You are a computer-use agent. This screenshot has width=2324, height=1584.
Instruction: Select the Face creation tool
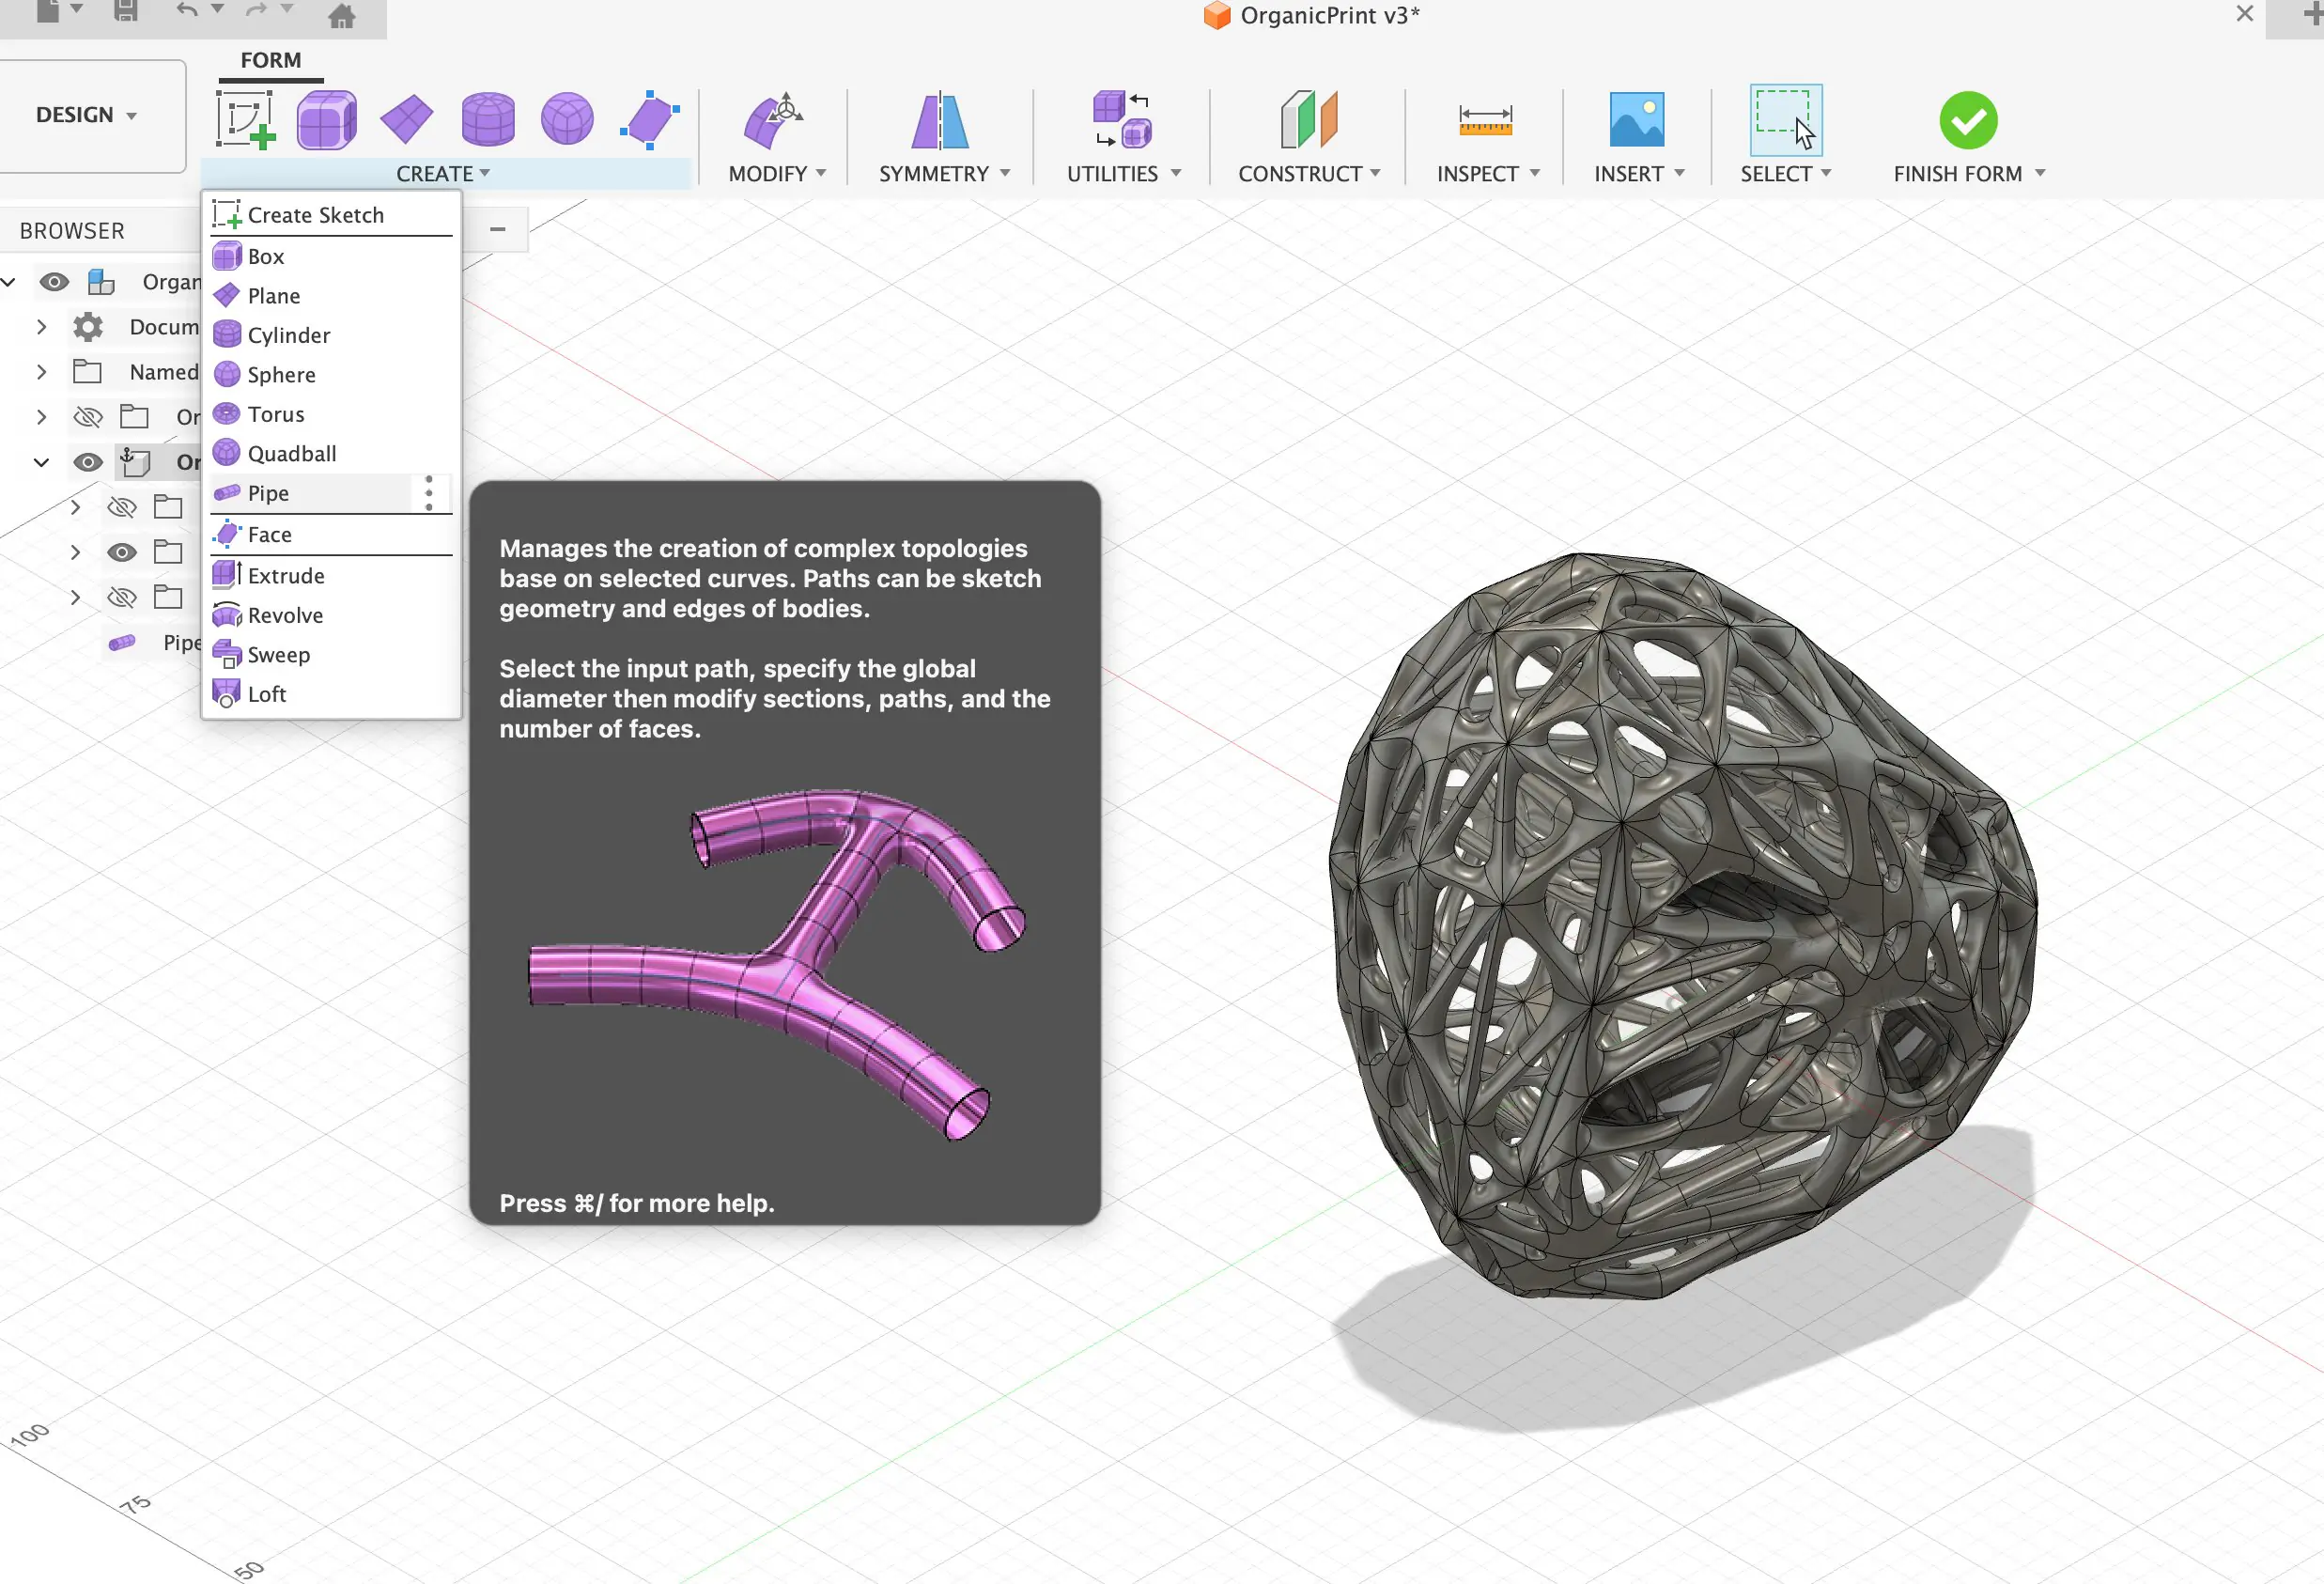click(269, 534)
